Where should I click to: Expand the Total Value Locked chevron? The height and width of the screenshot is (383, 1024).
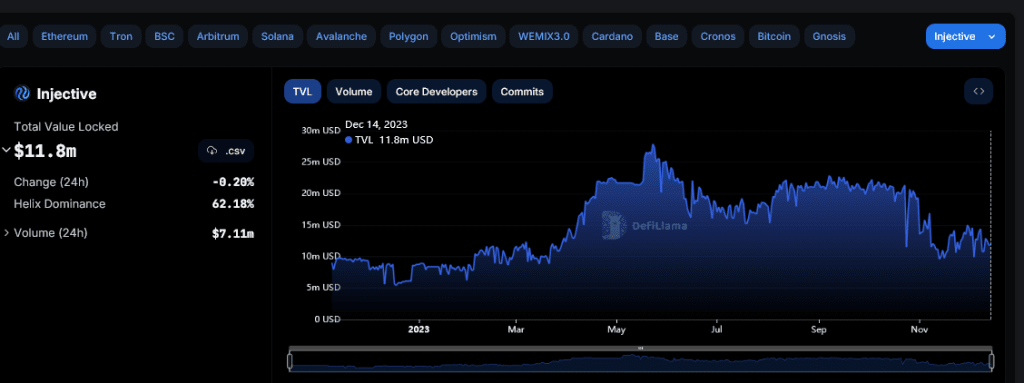click(x=7, y=150)
